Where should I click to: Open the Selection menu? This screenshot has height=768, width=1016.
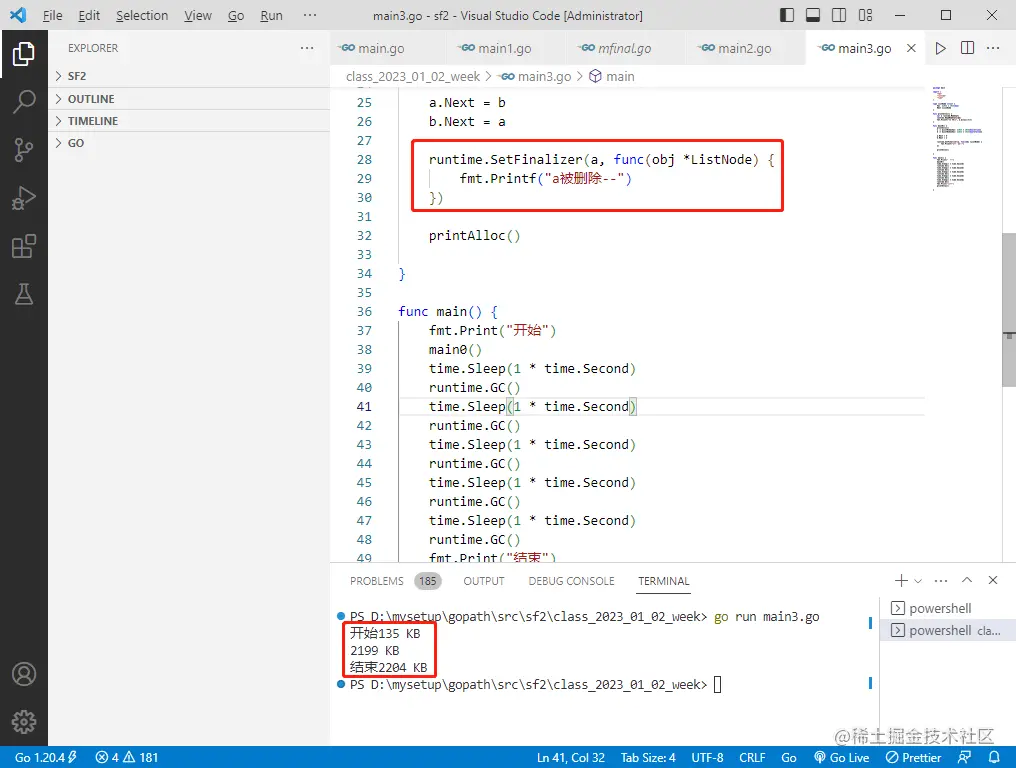[142, 16]
